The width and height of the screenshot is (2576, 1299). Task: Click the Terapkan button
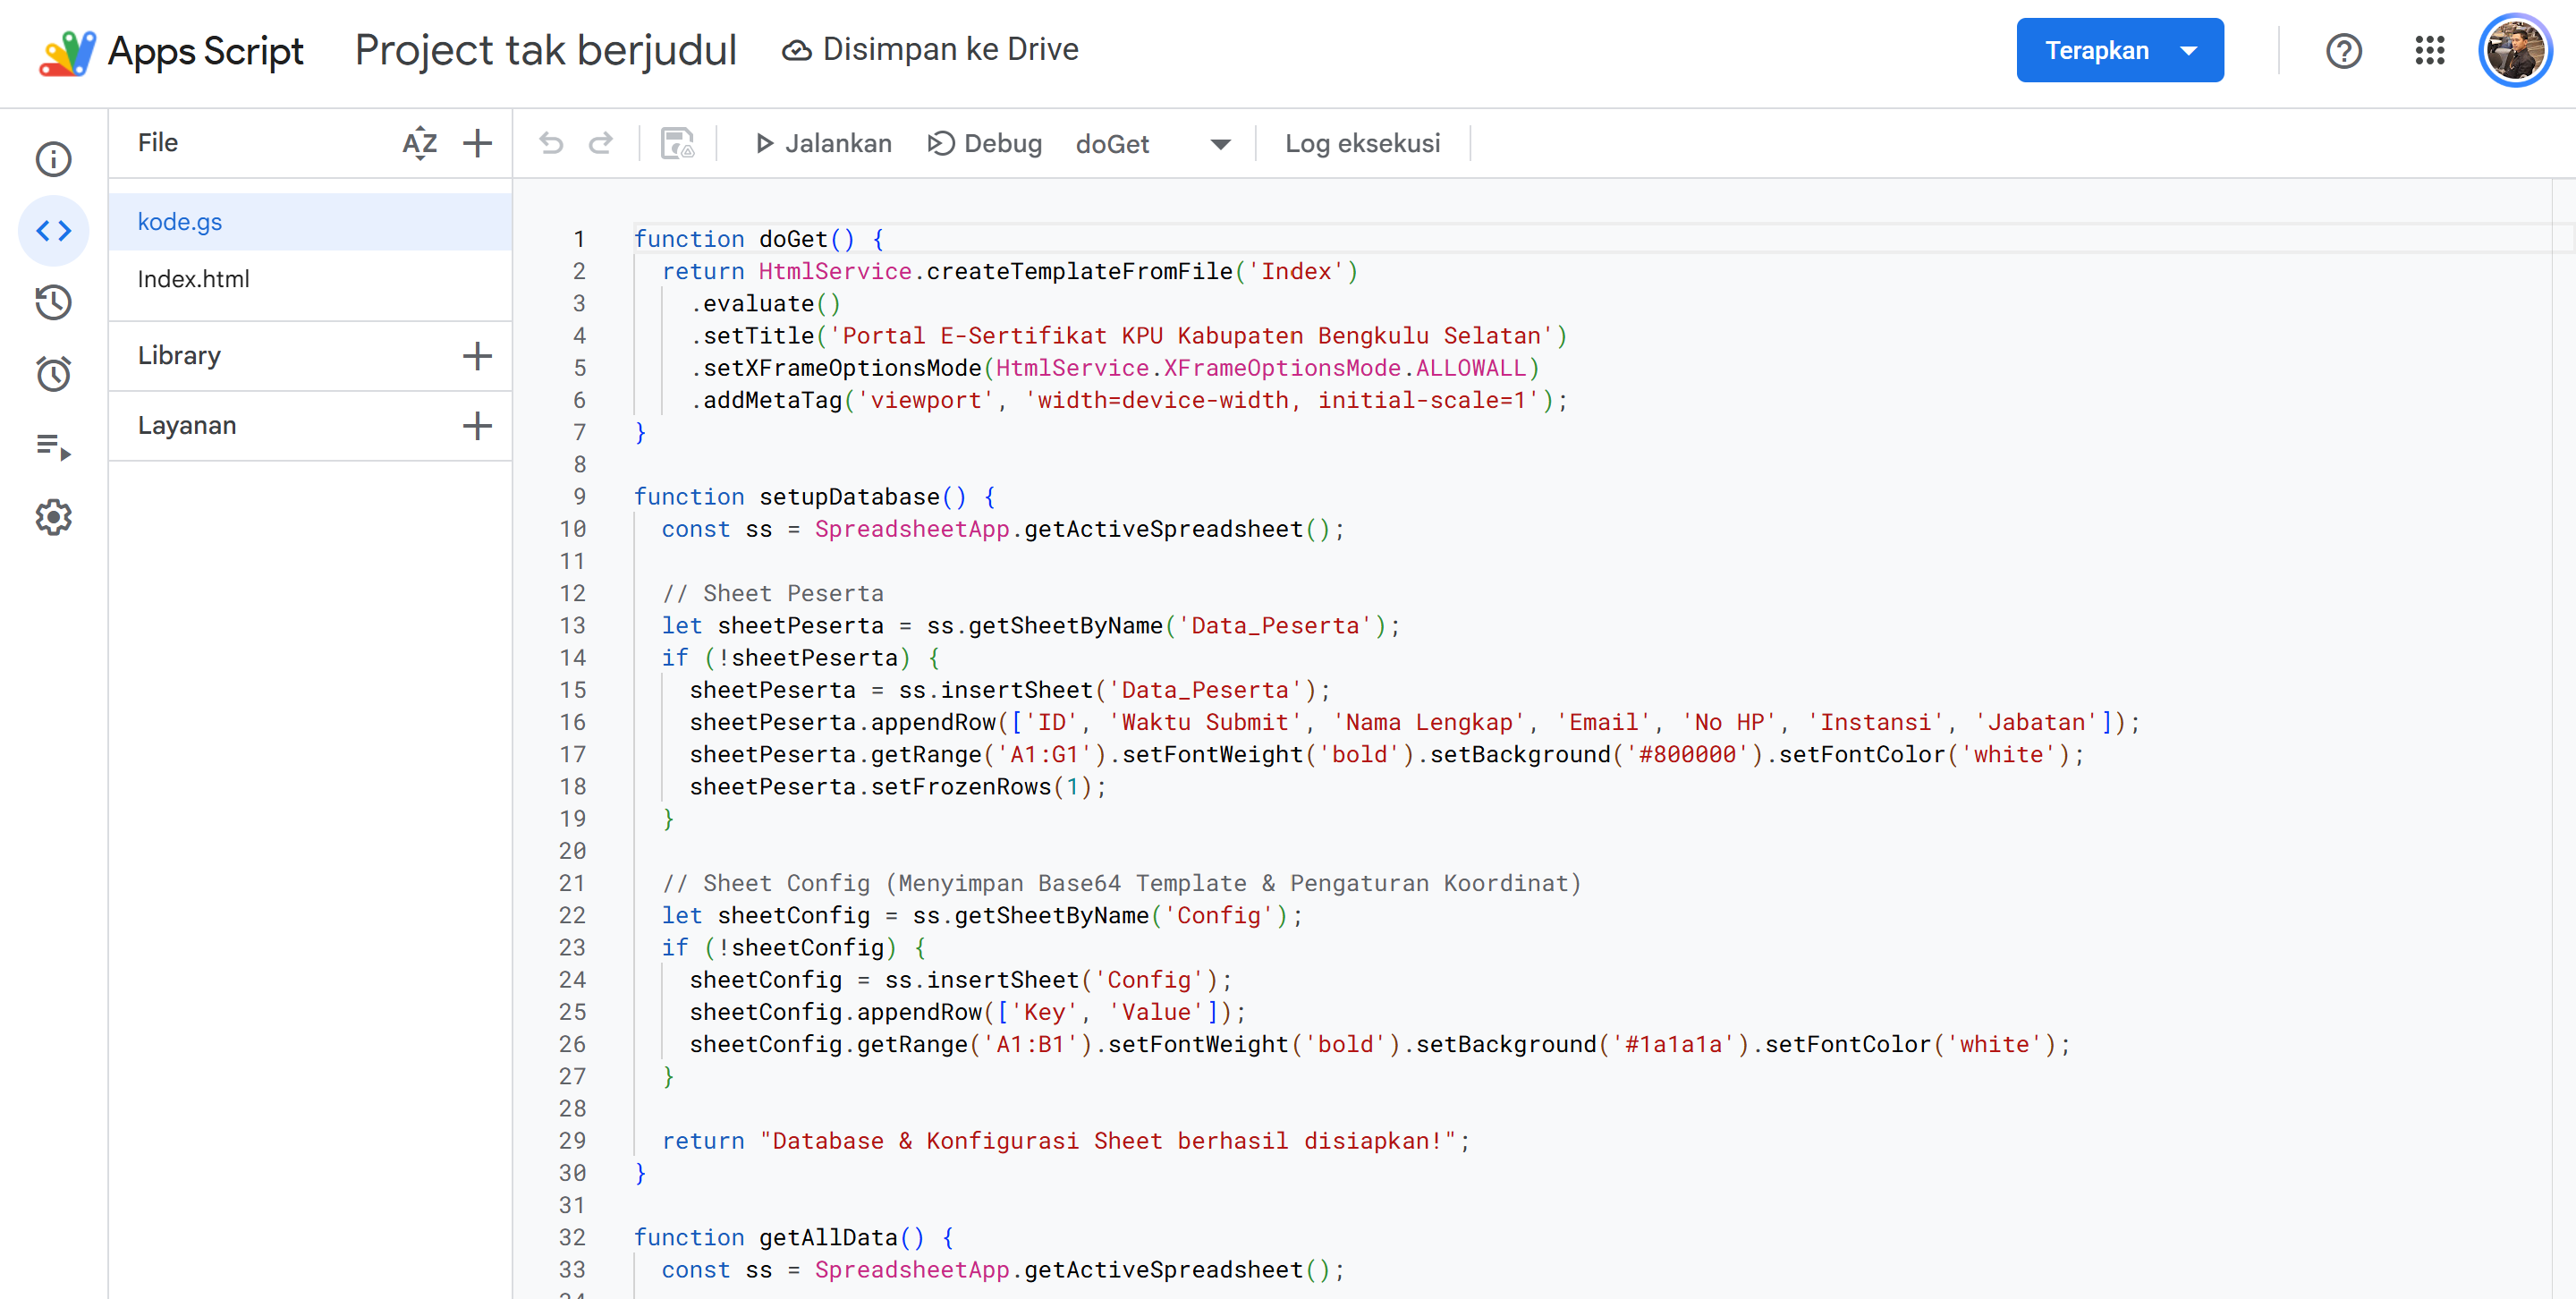point(2096,50)
